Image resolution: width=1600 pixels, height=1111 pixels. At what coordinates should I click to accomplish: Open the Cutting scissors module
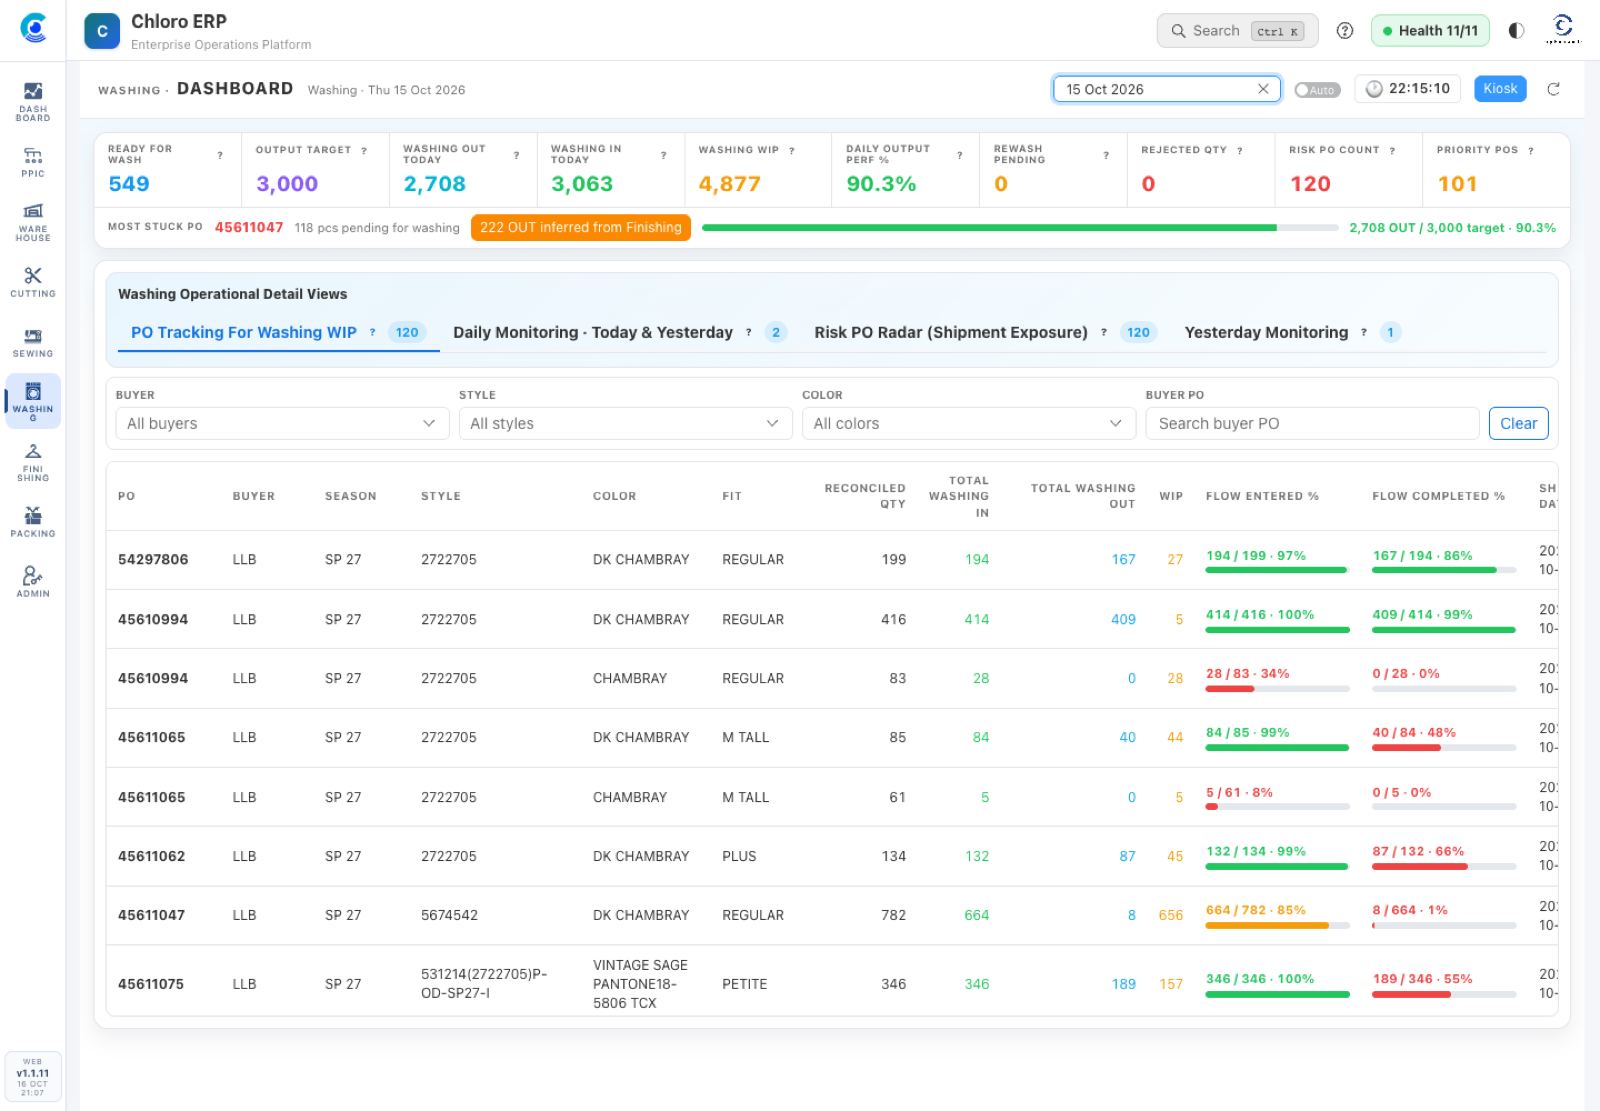click(33, 282)
